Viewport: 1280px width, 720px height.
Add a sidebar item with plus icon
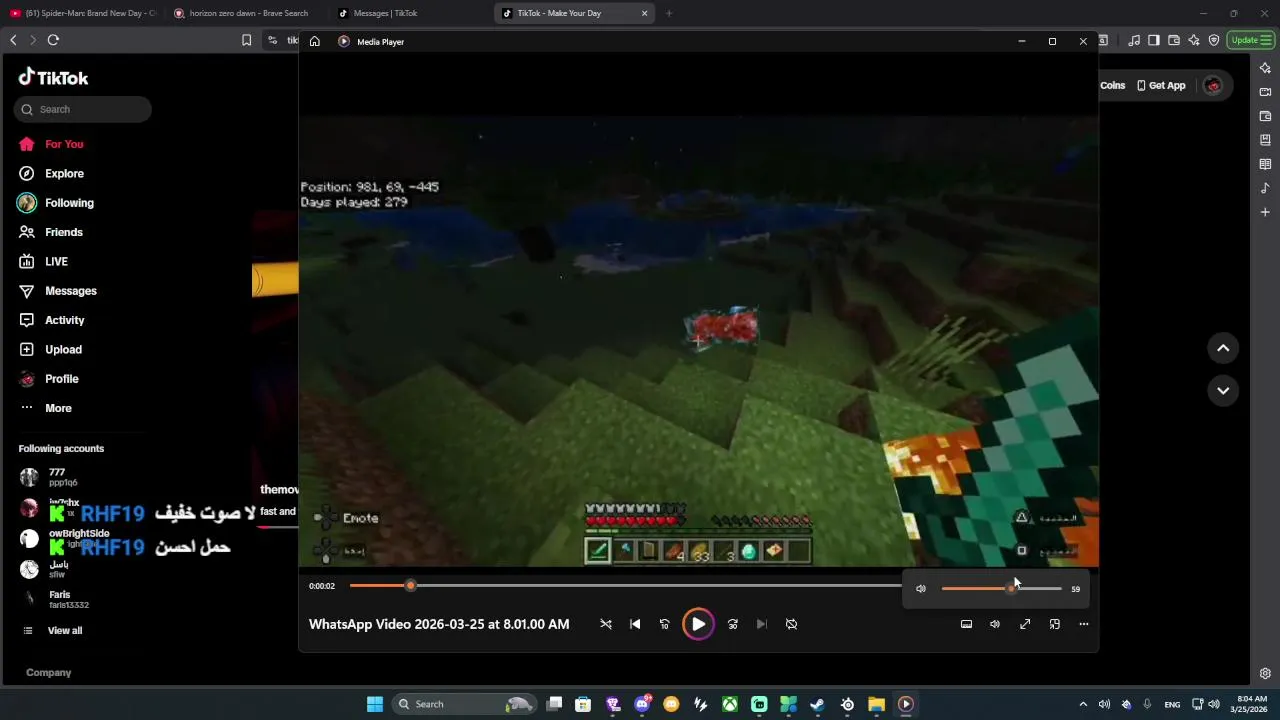[x=1265, y=212]
